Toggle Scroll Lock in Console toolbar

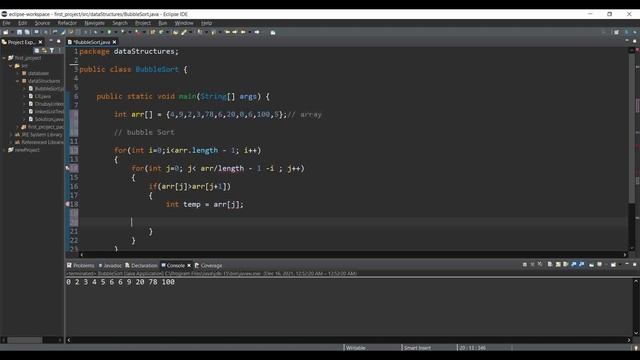click(x=558, y=264)
